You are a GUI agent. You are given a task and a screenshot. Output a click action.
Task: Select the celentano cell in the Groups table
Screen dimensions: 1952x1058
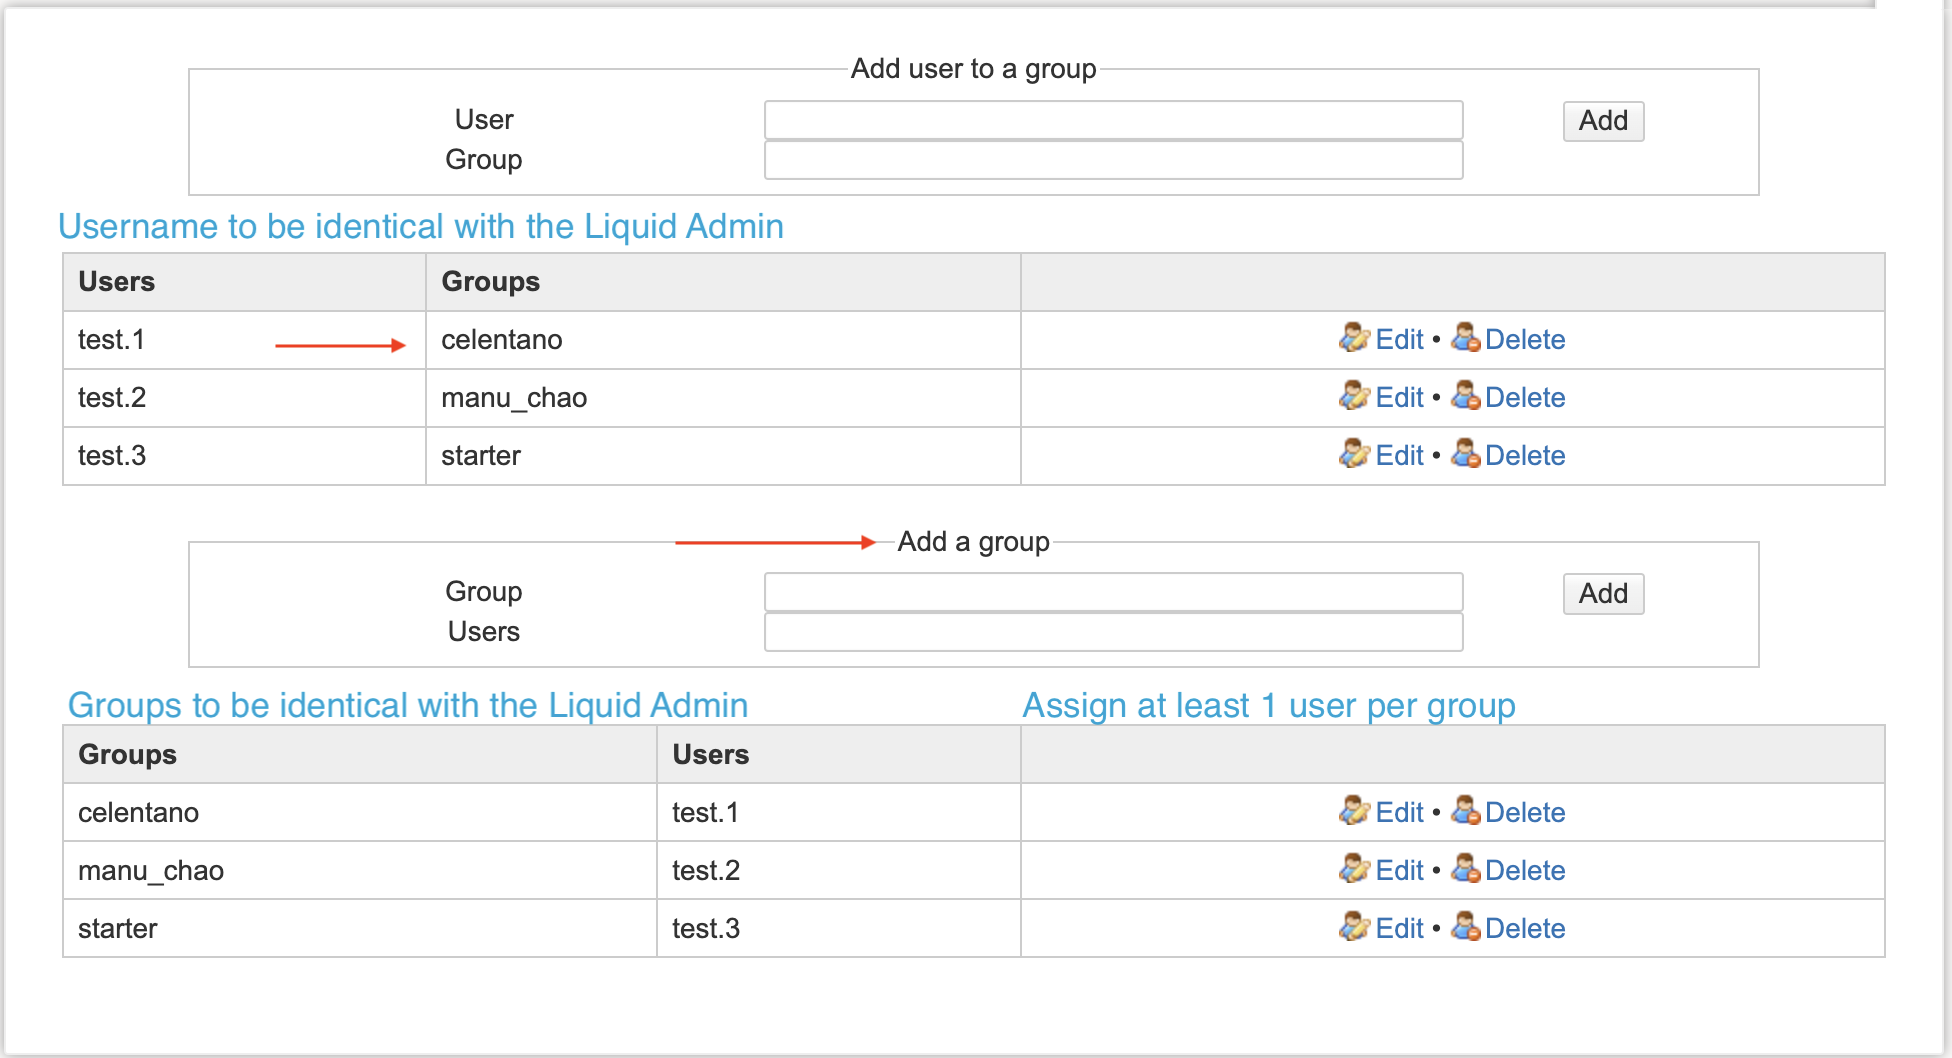tap(139, 812)
